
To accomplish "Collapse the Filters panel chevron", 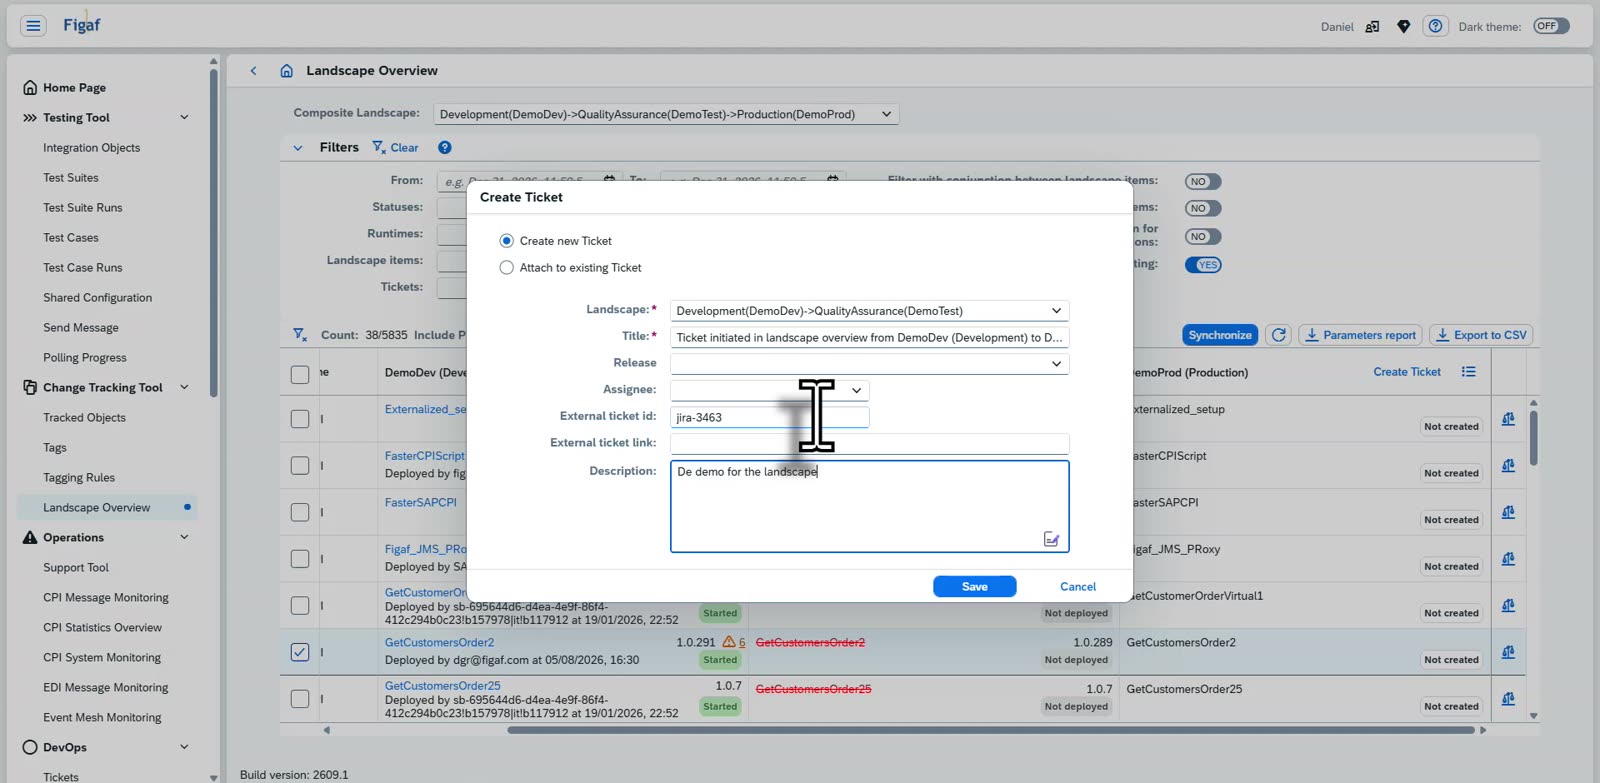I will click(x=297, y=148).
